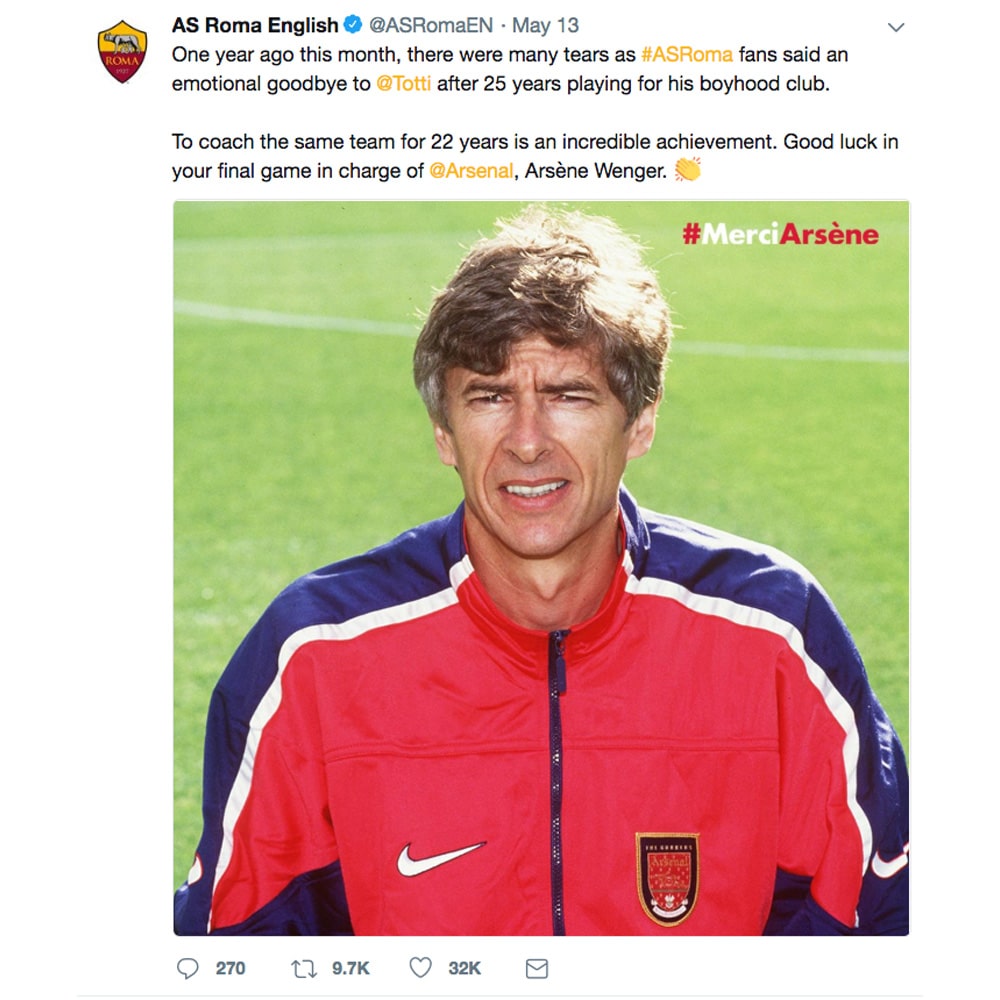The image size is (1000, 1000).
Task: Click the AS Roma English account name
Action: 255,25
